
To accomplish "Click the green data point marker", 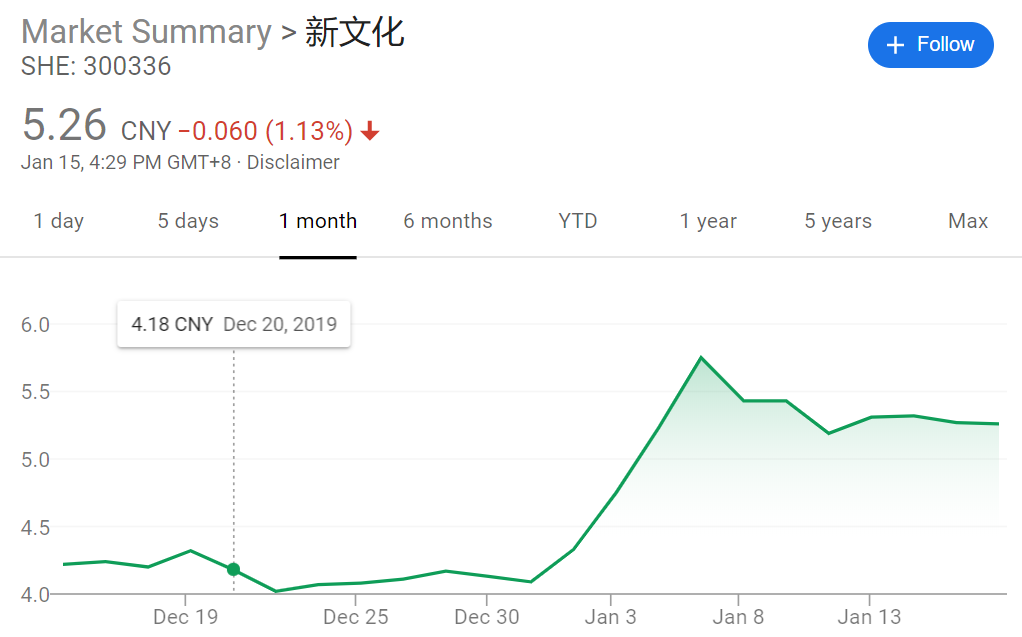I will 234,569.
